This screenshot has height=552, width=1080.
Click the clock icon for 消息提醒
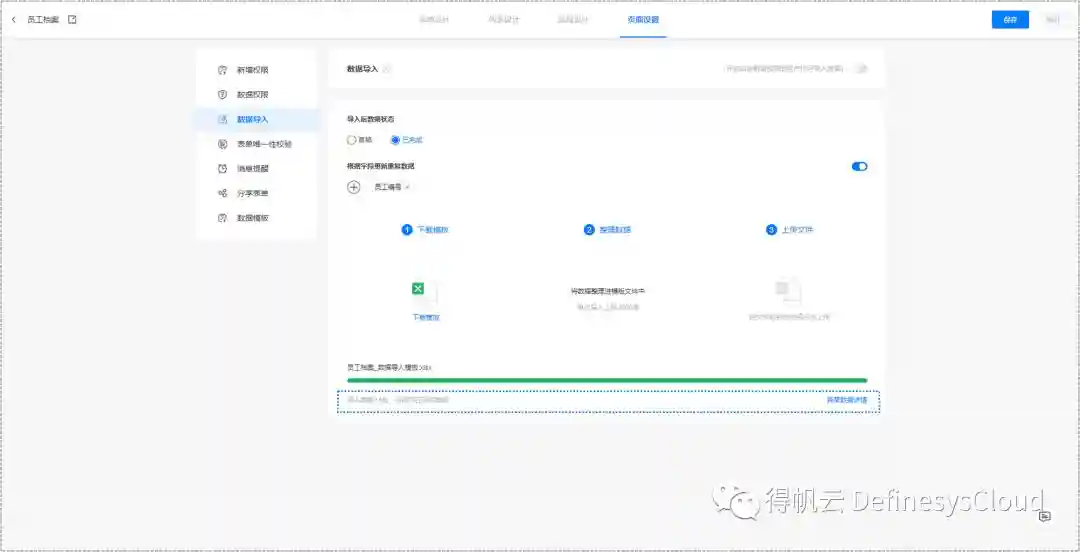223,169
